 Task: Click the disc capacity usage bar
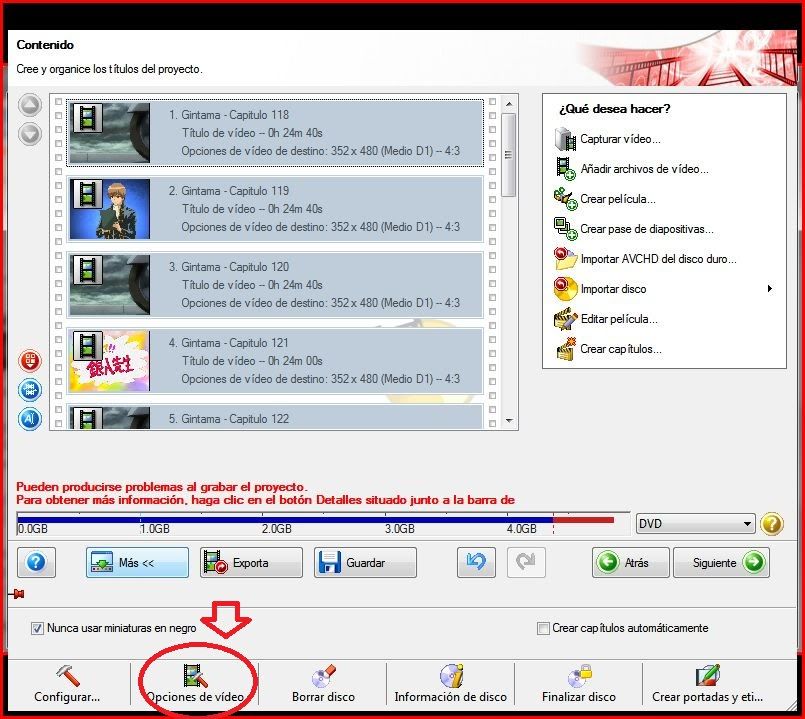(323, 523)
